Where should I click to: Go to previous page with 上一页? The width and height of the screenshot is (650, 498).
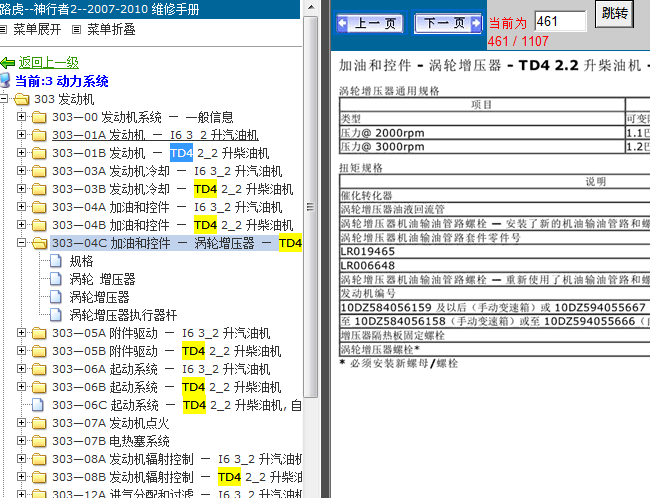pos(371,23)
